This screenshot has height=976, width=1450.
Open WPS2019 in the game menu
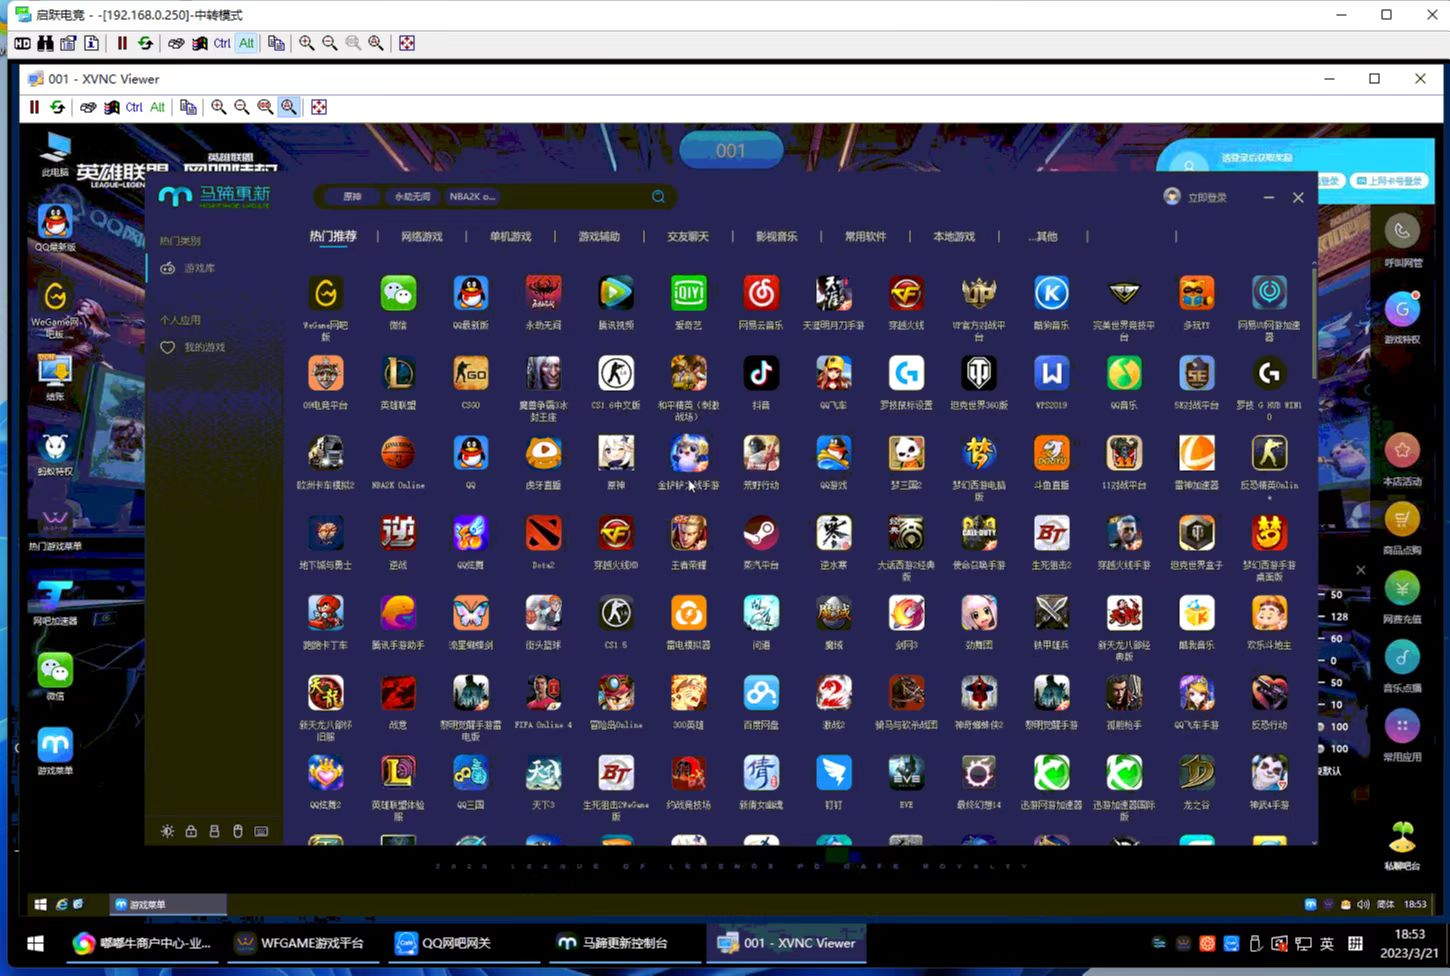[1051, 374]
